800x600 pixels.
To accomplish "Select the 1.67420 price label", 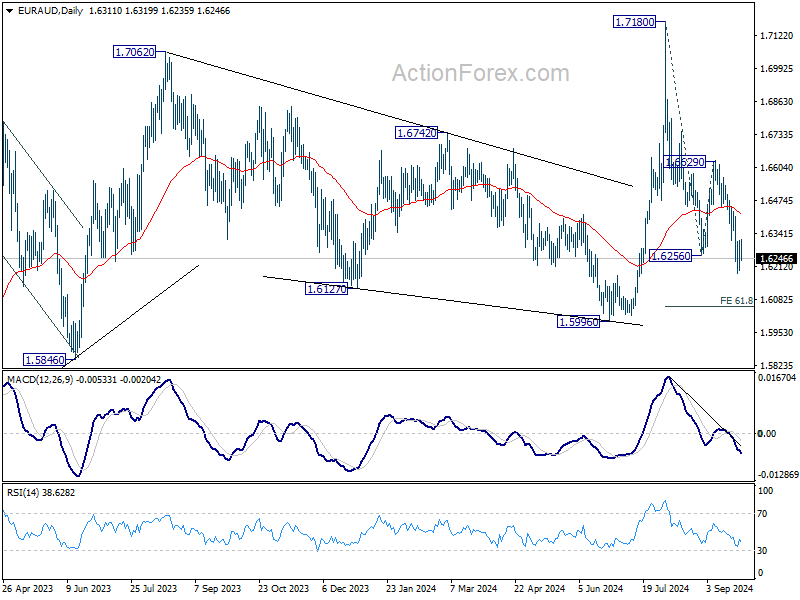I will (417, 133).
